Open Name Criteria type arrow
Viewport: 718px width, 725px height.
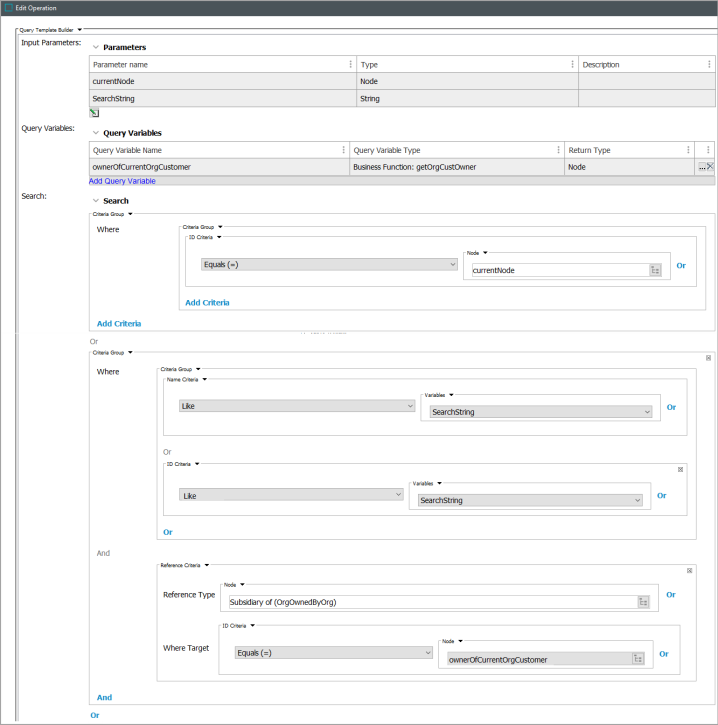[205, 380]
